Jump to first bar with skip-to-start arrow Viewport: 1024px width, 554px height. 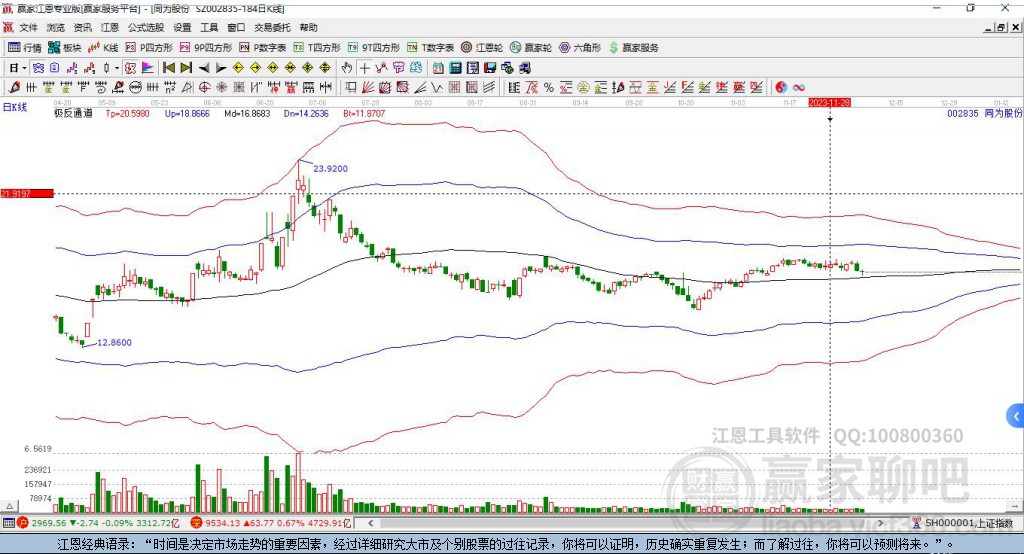pos(168,67)
